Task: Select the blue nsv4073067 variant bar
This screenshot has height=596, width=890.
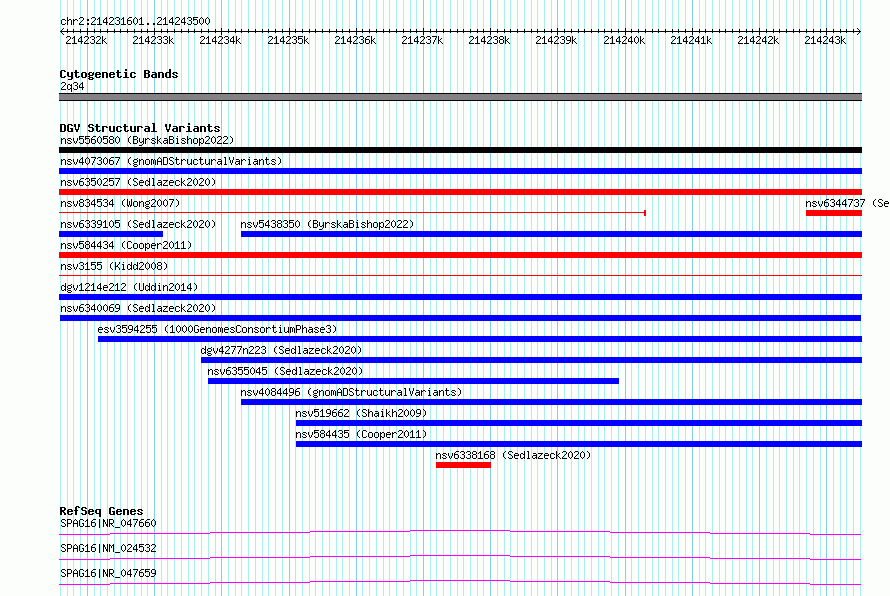Action: click(x=460, y=171)
